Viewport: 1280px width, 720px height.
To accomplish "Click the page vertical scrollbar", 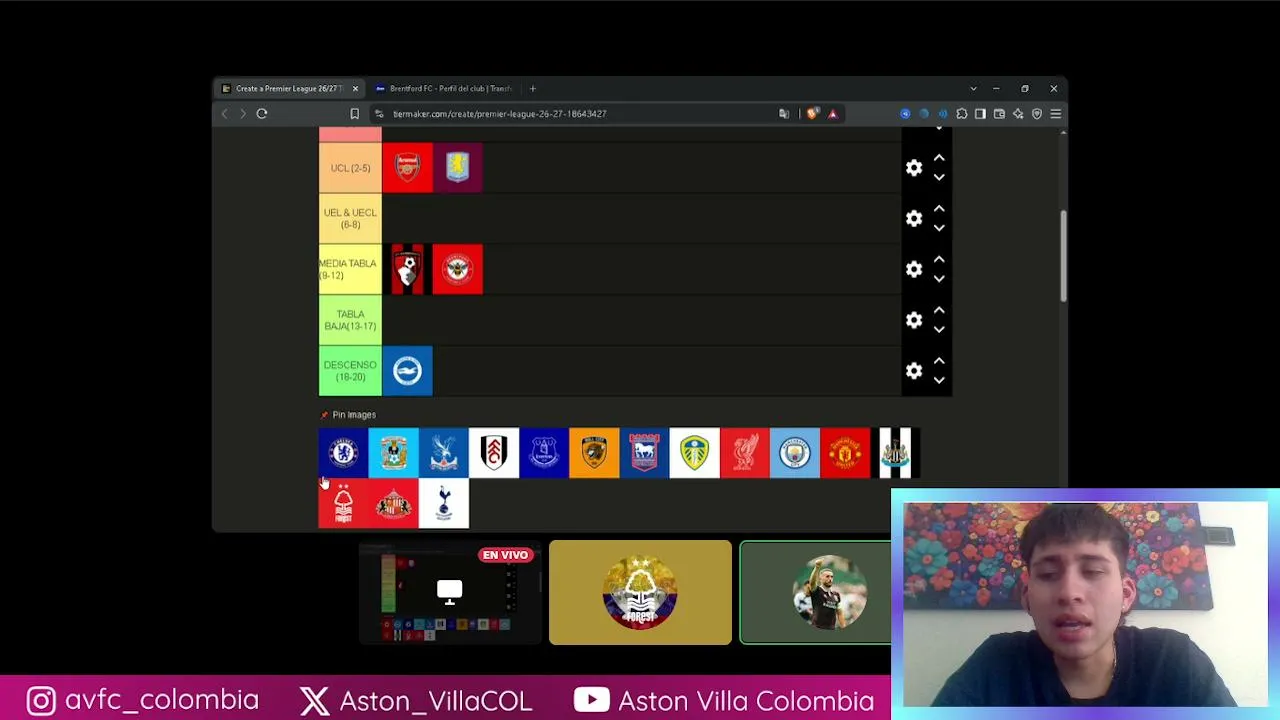I will point(1063,256).
